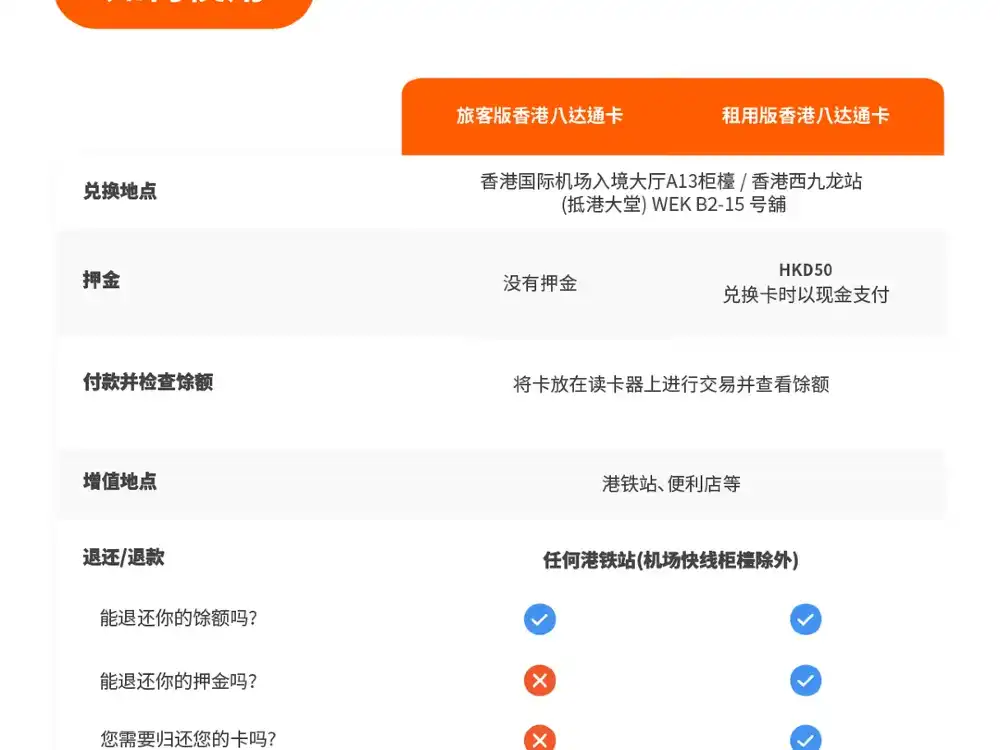Click the red cross for 旅客版 under 能退还你的押金吗

pyautogui.click(x=540, y=680)
